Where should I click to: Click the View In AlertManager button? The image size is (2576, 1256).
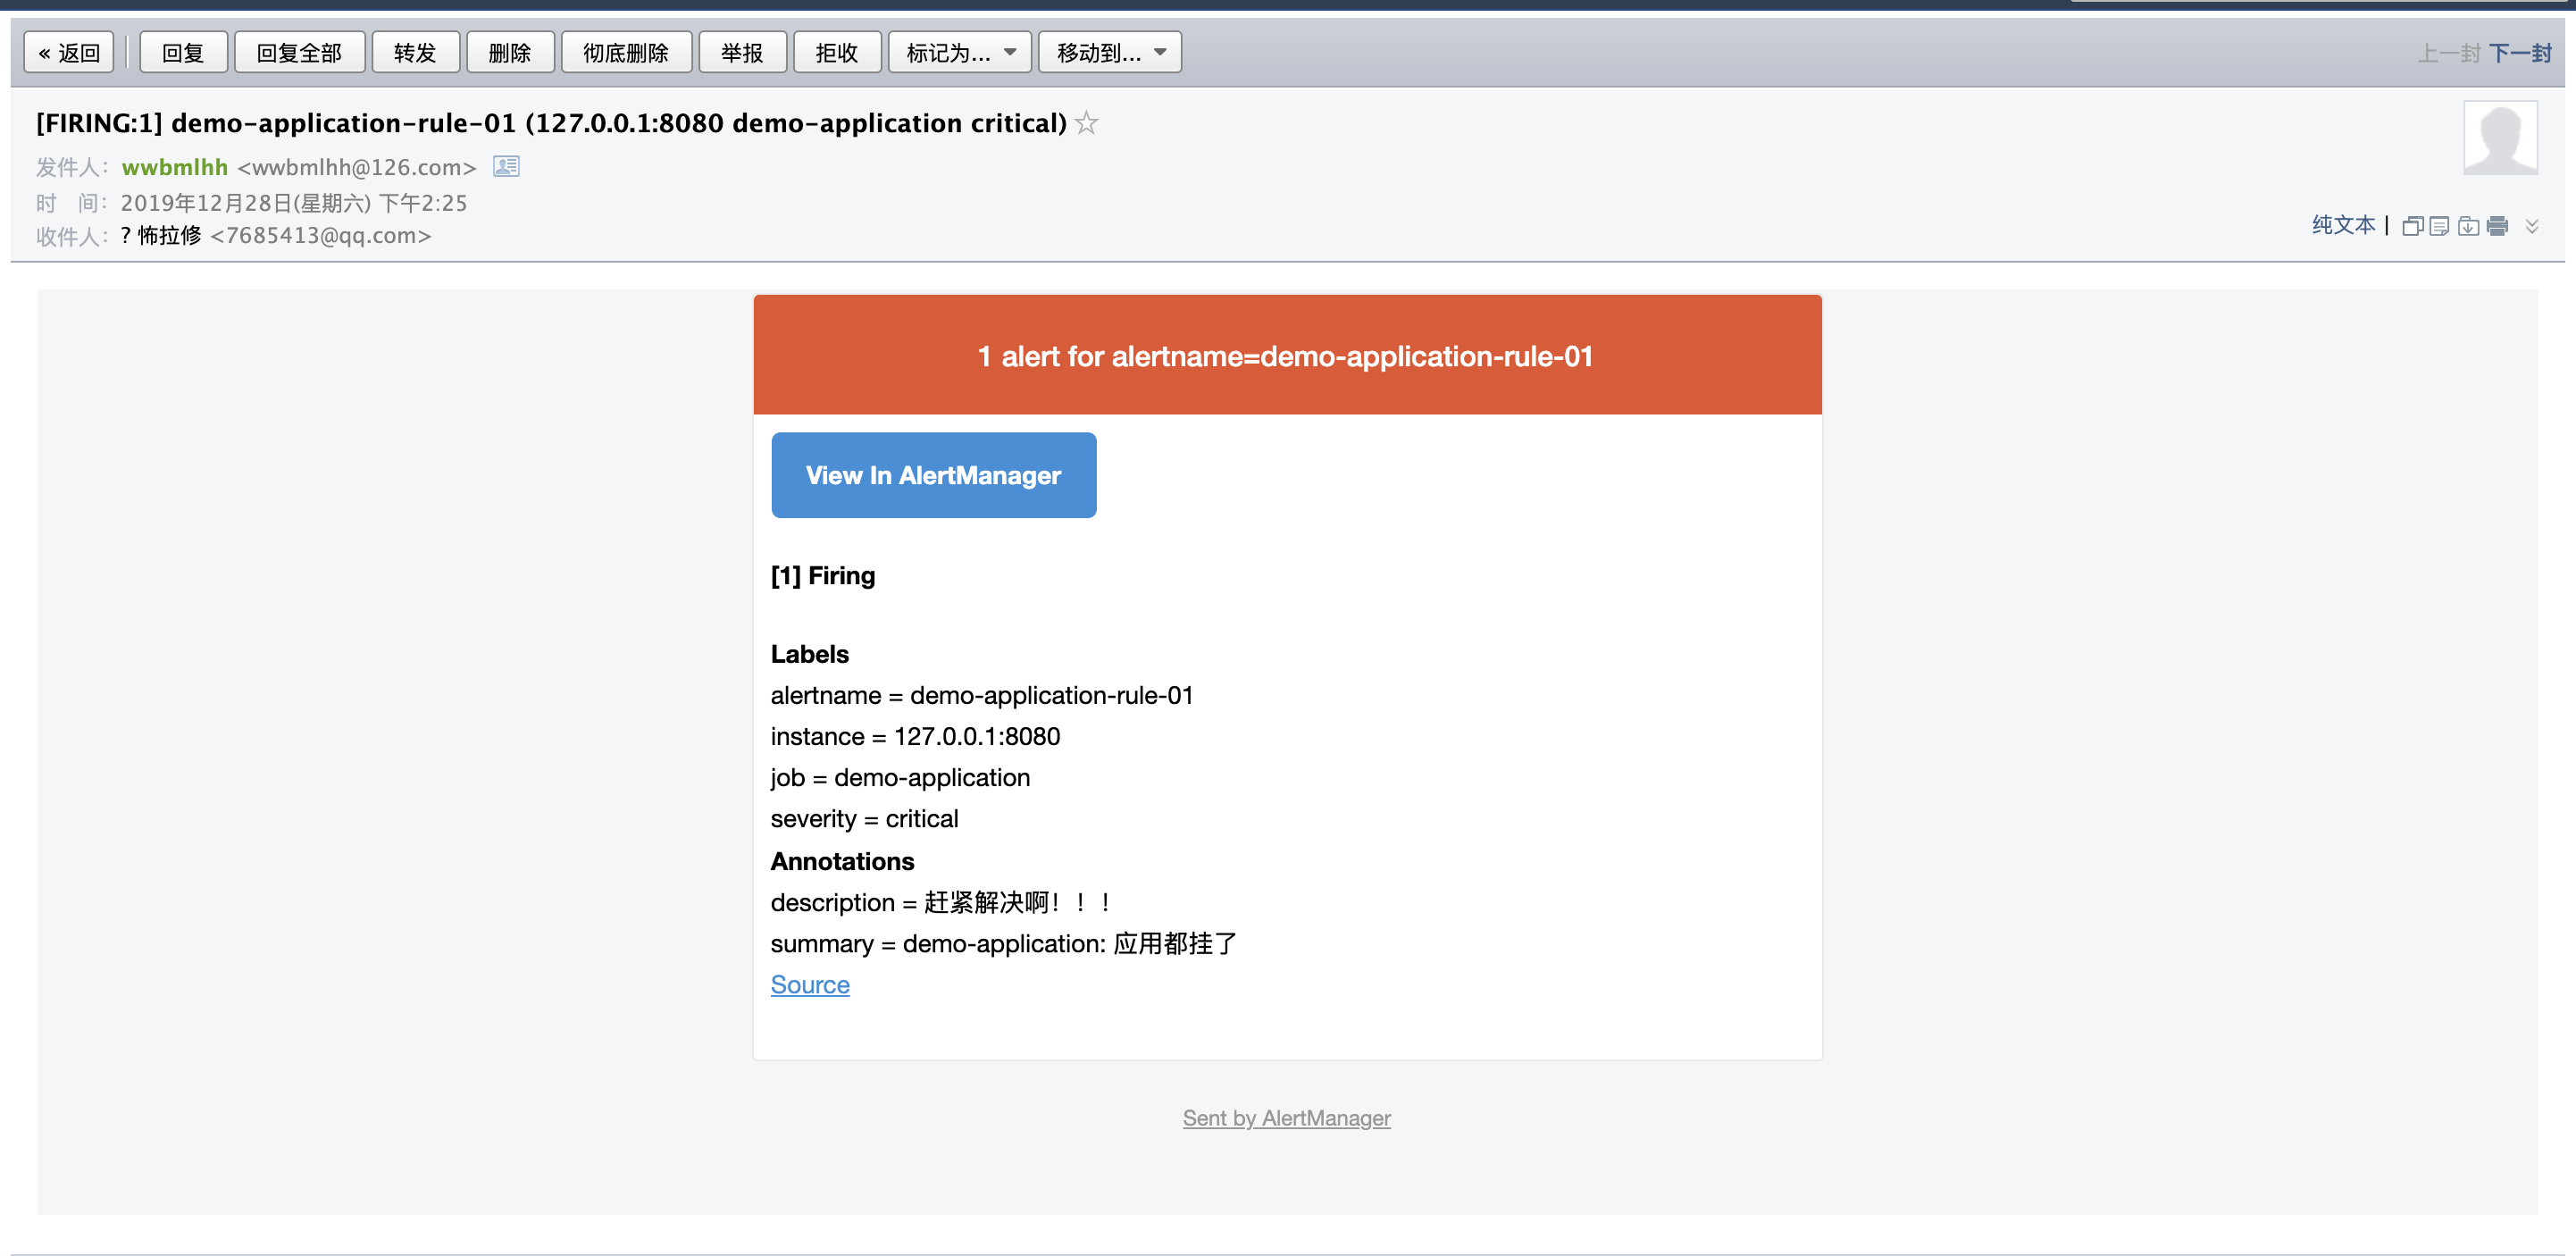[x=933, y=477]
